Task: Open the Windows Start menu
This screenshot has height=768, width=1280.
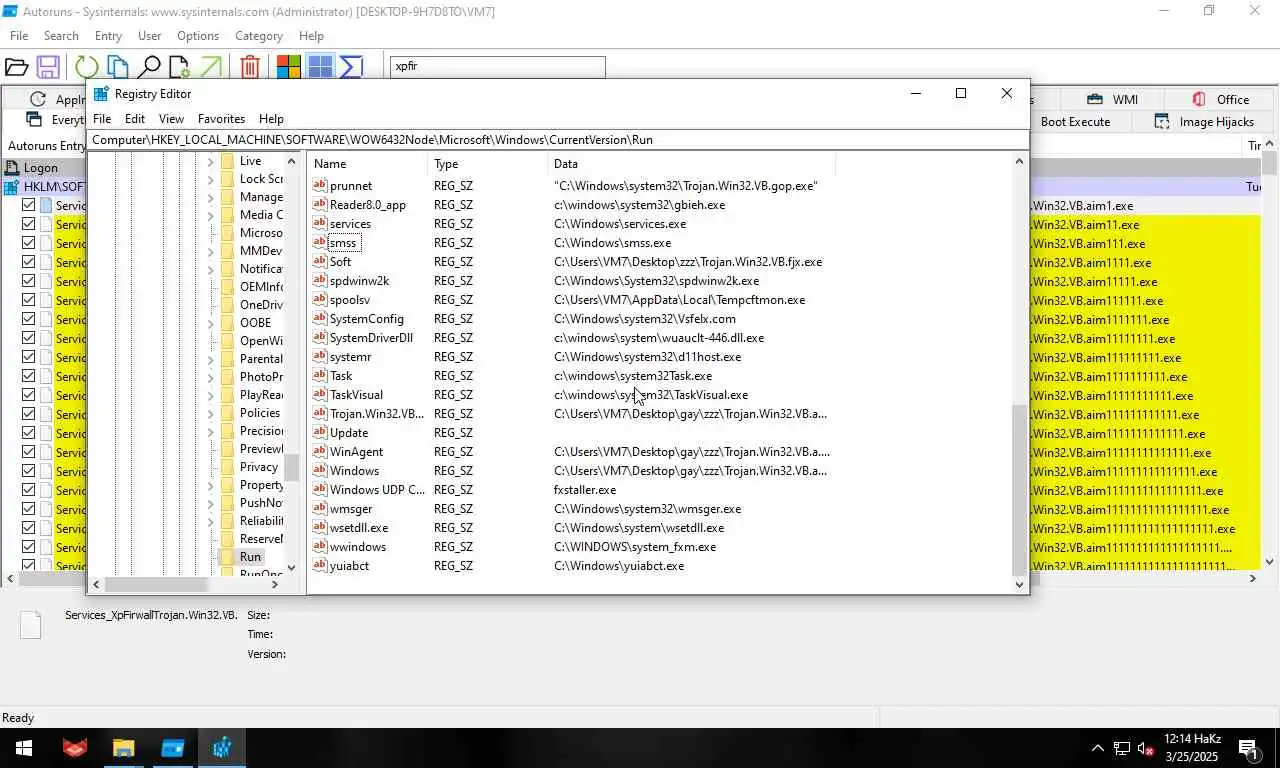Action: tap(24, 747)
